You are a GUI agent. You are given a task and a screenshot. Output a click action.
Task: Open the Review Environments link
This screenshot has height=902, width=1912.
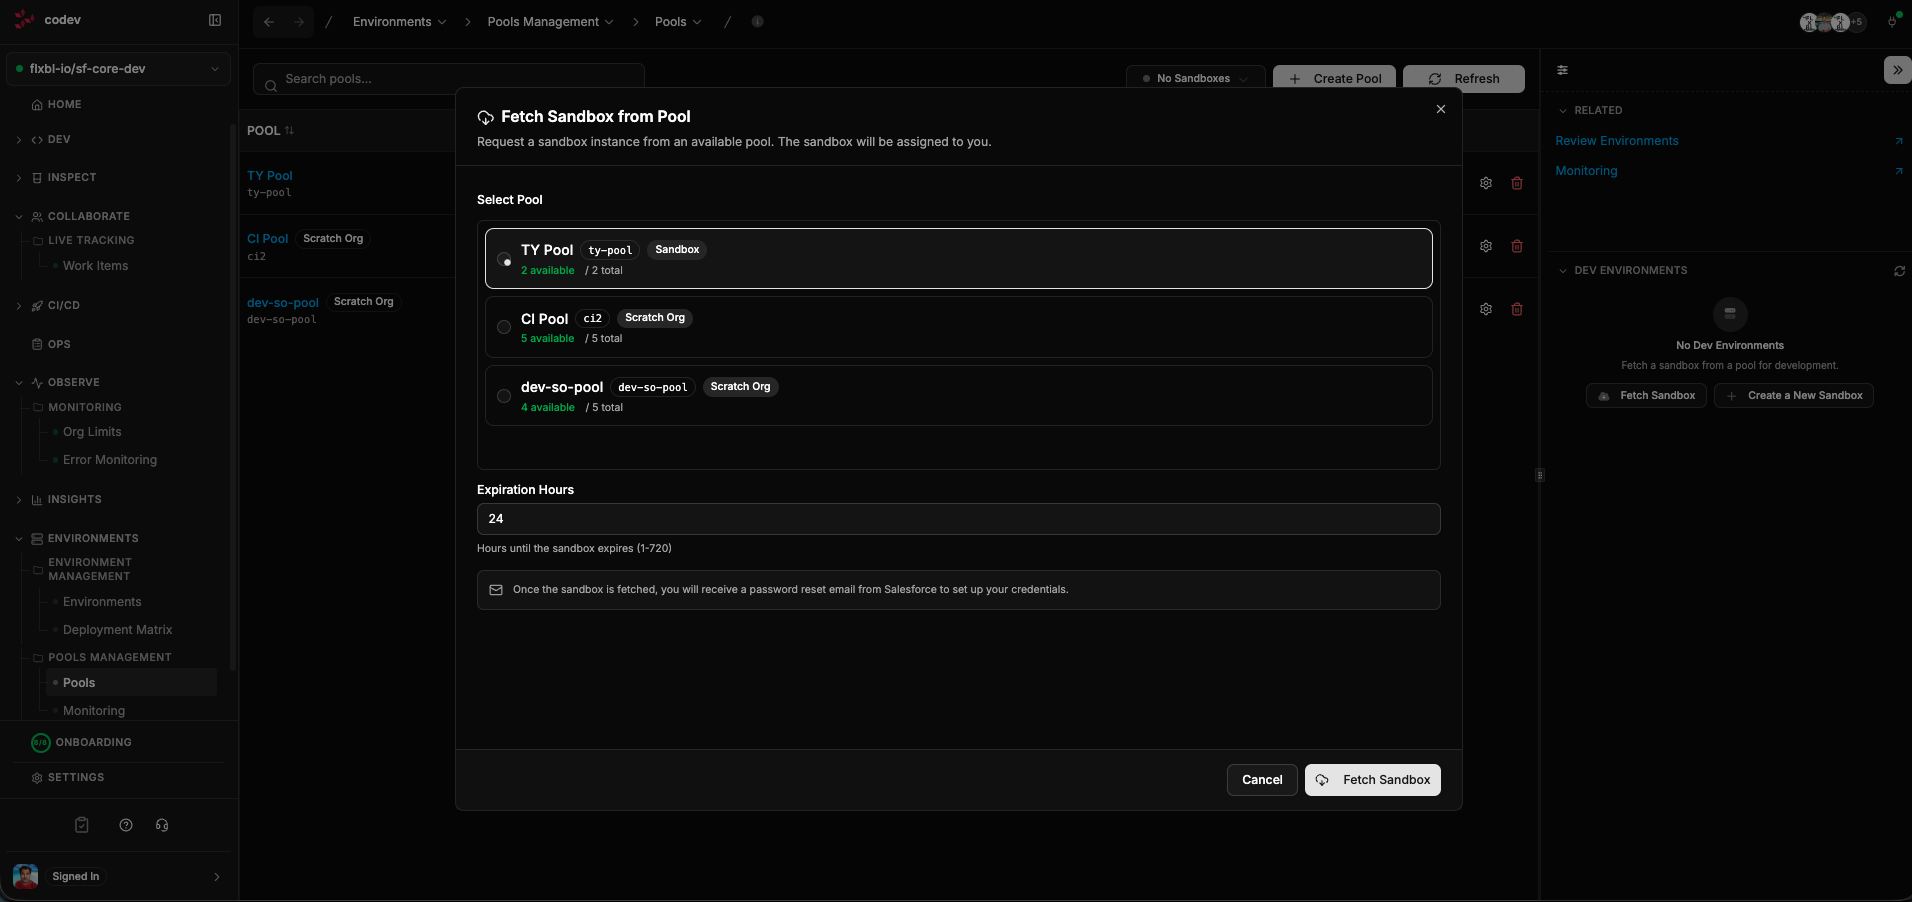(1616, 140)
